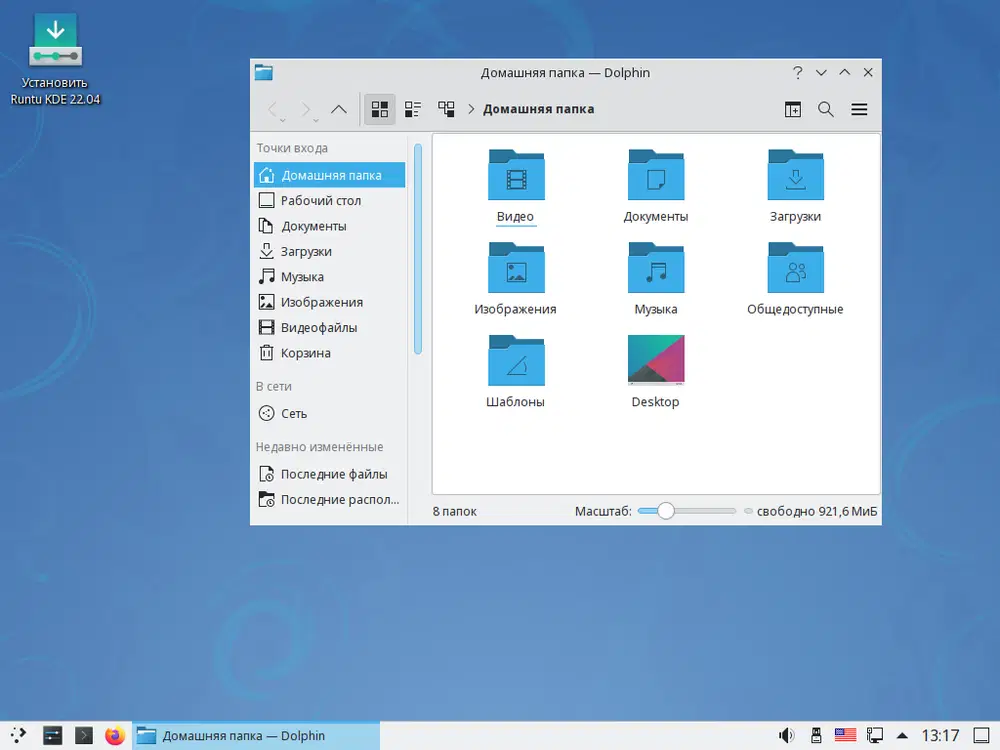Image resolution: width=1000 pixels, height=750 pixels.
Task: Select the Desktop folder thumbnail
Action: tap(656, 360)
